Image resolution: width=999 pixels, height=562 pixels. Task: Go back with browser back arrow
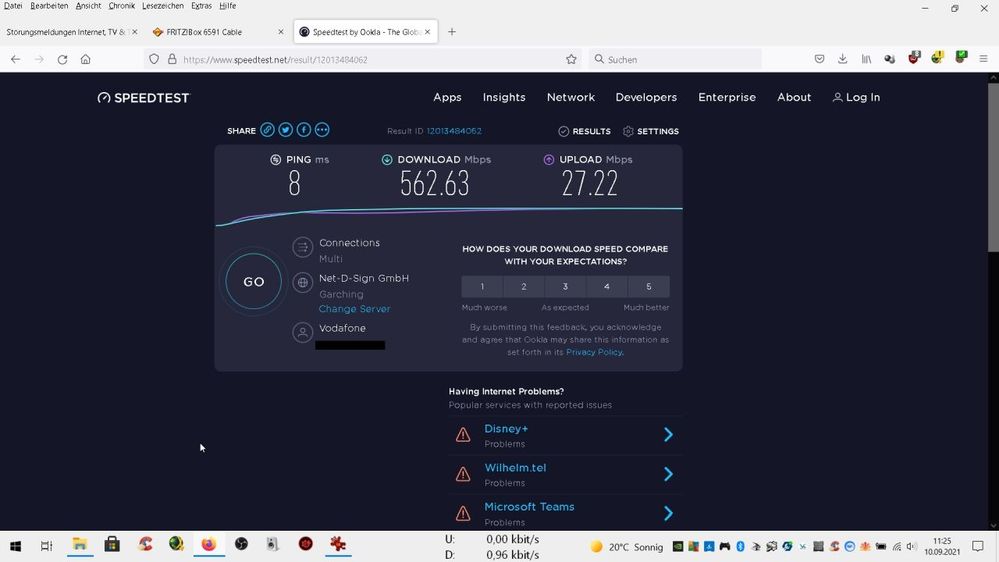pyautogui.click(x=15, y=59)
